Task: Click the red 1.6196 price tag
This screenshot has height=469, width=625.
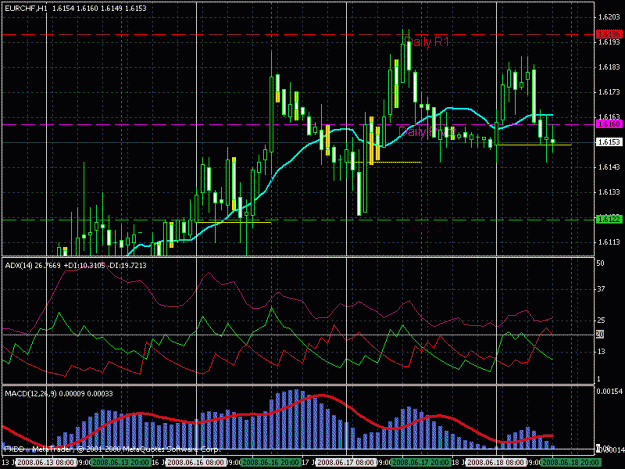Action: [609, 34]
